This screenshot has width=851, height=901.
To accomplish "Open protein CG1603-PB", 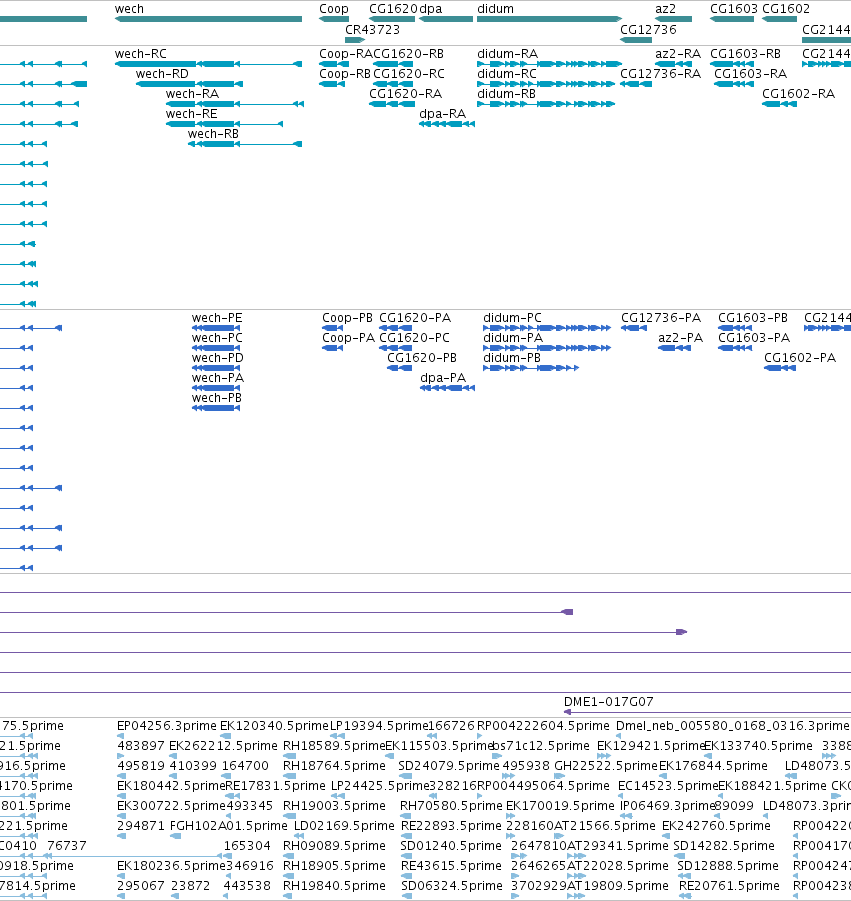I will click(x=753, y=318).
